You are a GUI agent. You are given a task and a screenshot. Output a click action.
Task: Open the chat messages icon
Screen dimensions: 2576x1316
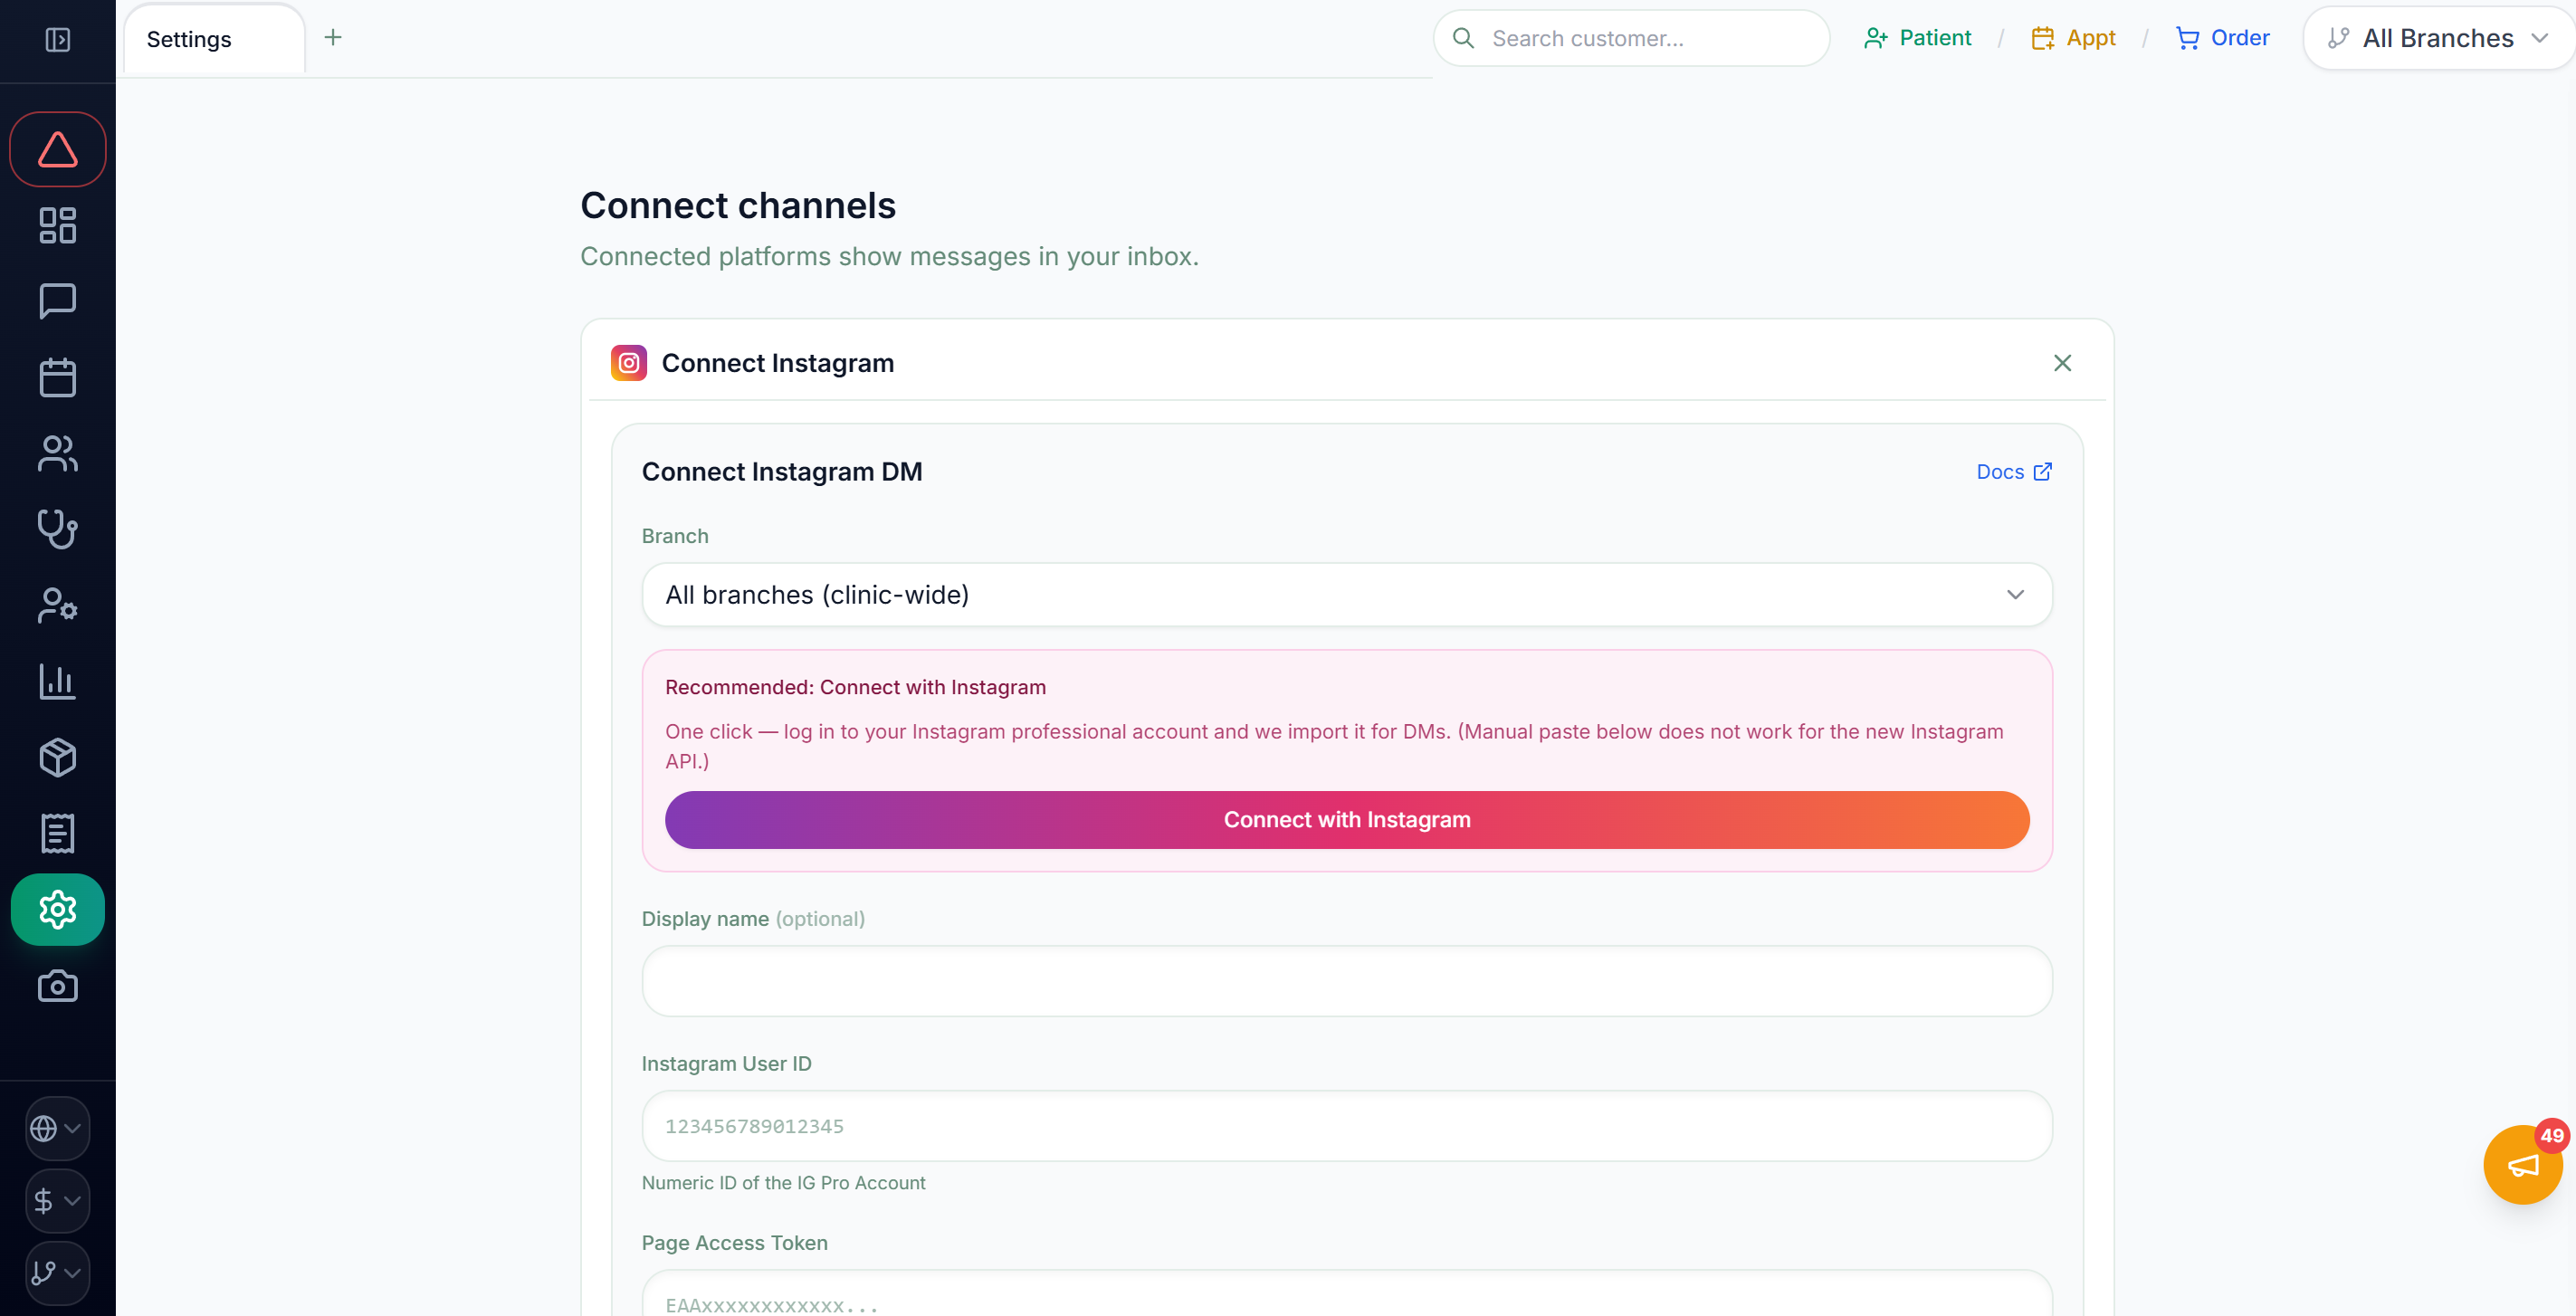click(57, 301)
